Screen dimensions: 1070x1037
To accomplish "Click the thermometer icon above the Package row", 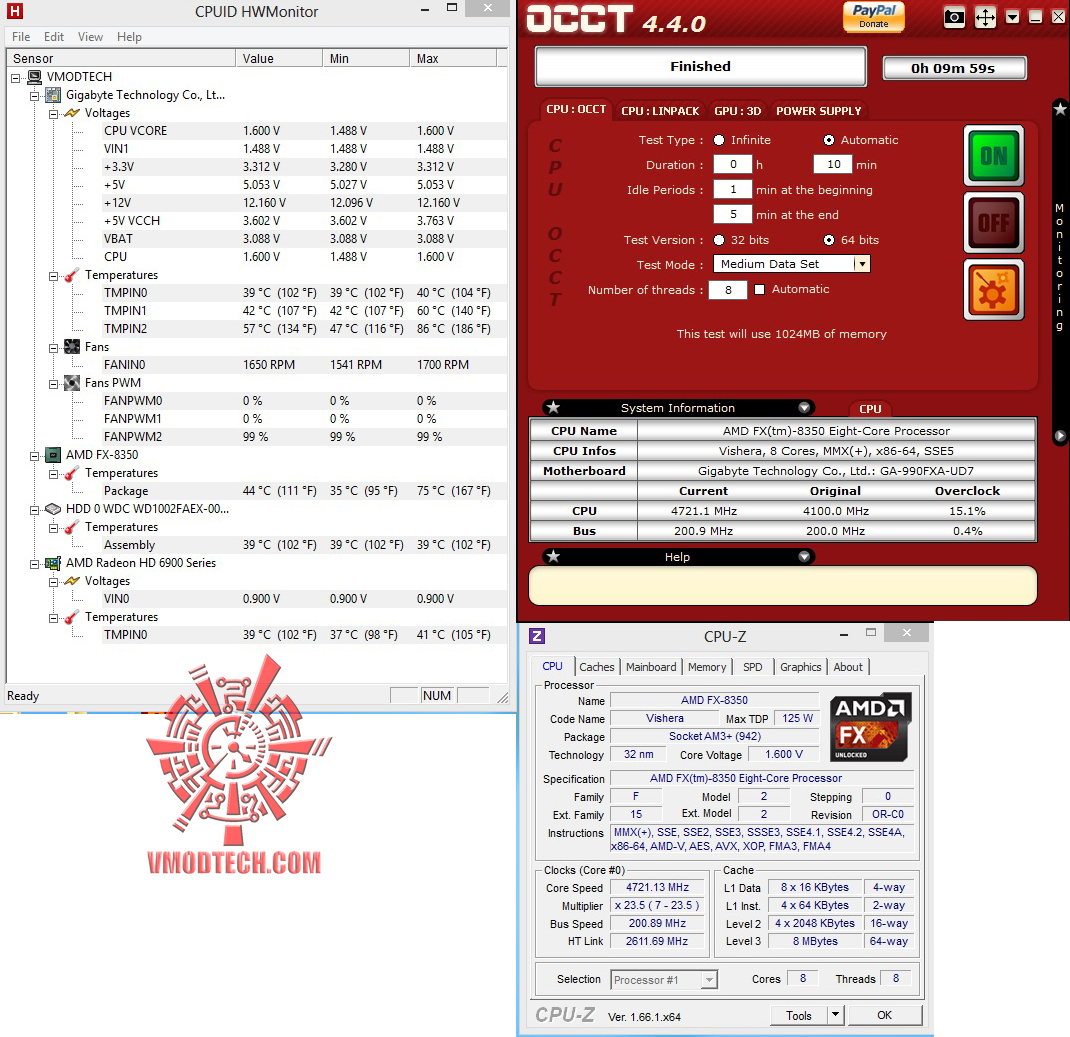I will (72, 473).
